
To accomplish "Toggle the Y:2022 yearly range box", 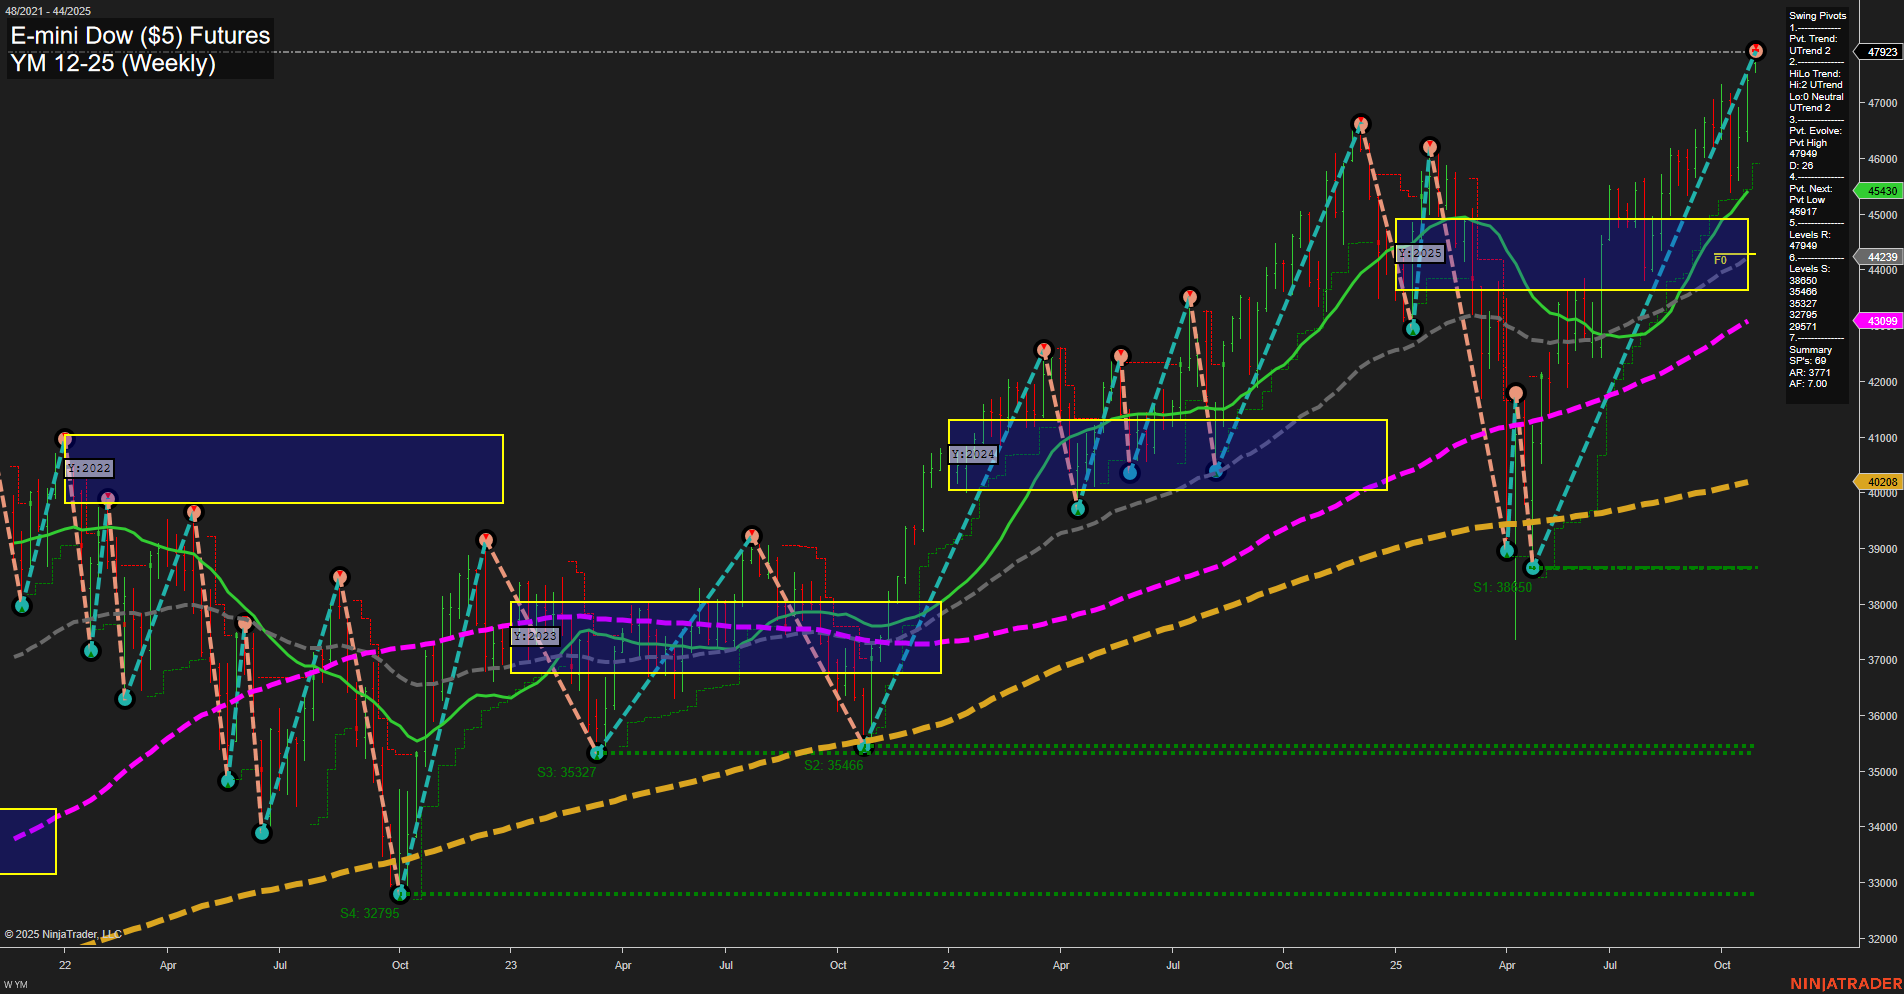I will tap(88, 468).
